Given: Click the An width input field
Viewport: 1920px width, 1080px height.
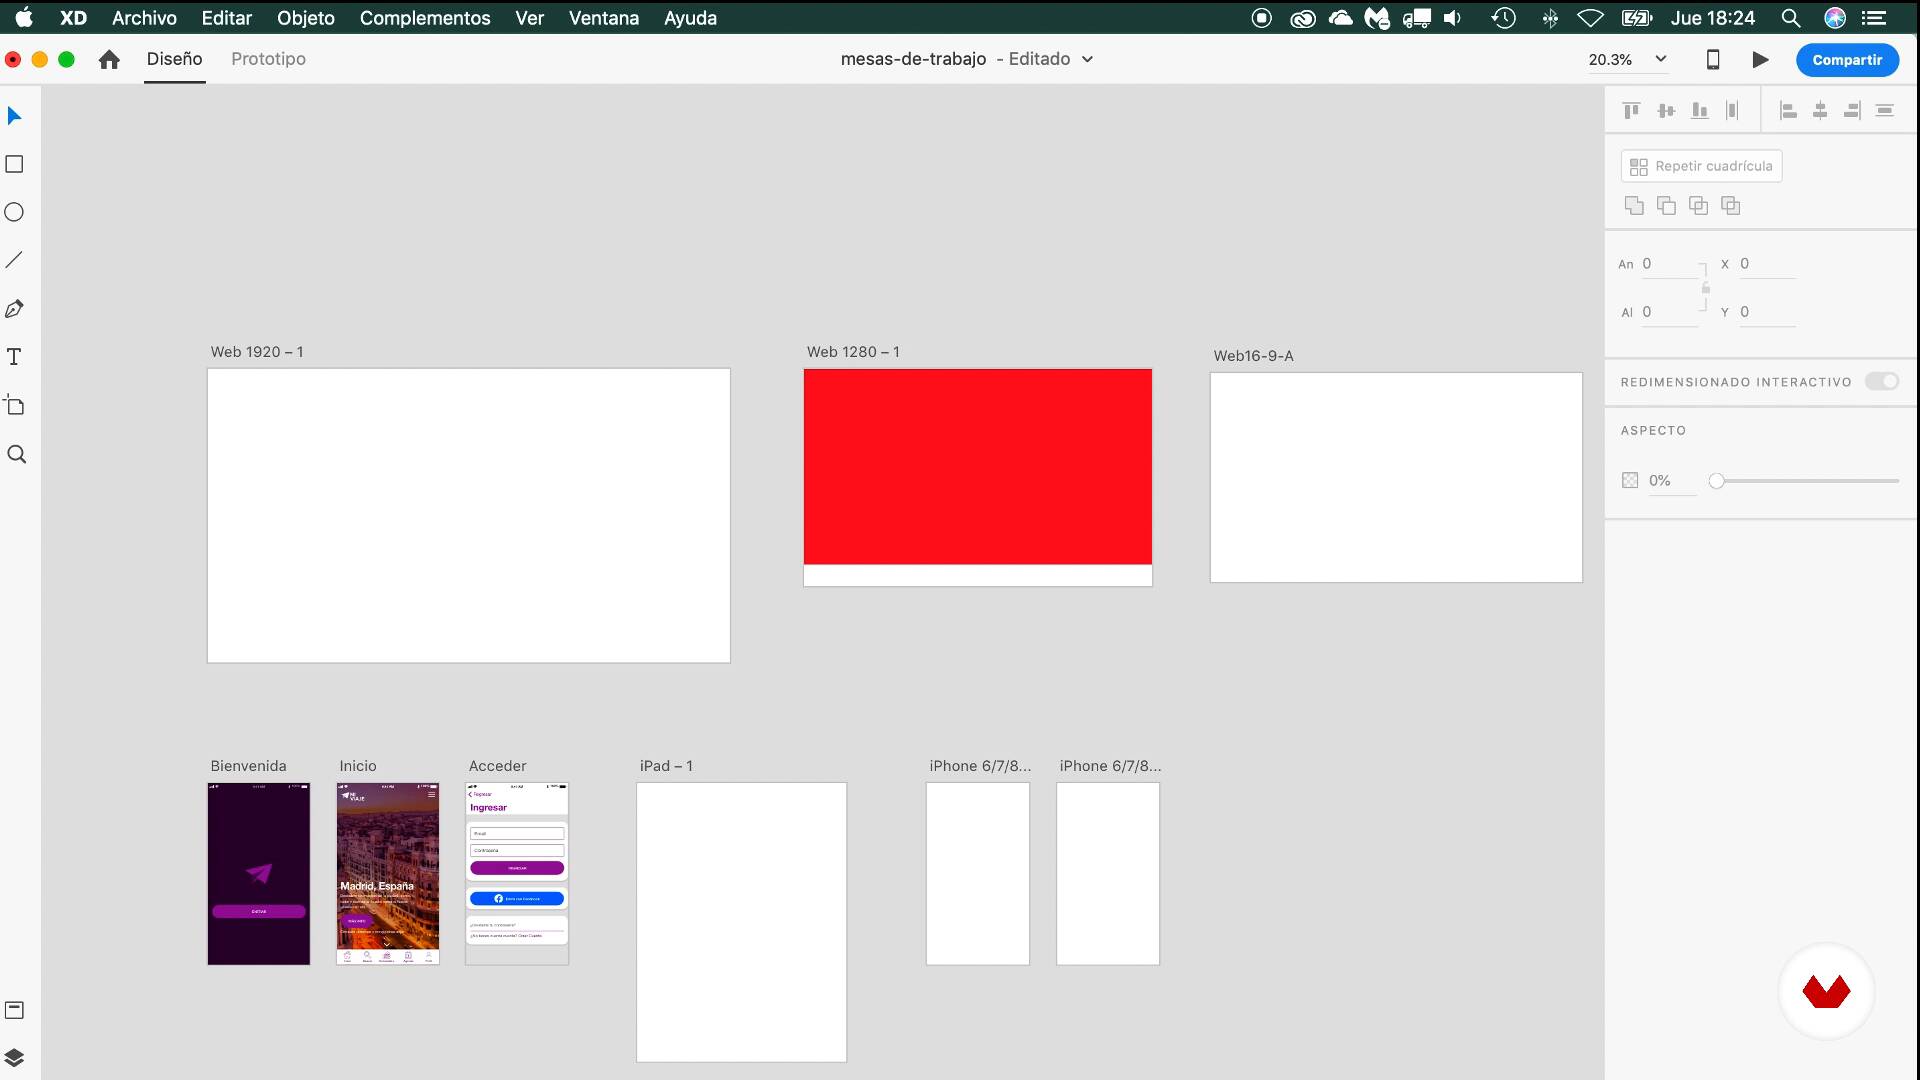Looking at the screenshot, I should click(1670, 264).
